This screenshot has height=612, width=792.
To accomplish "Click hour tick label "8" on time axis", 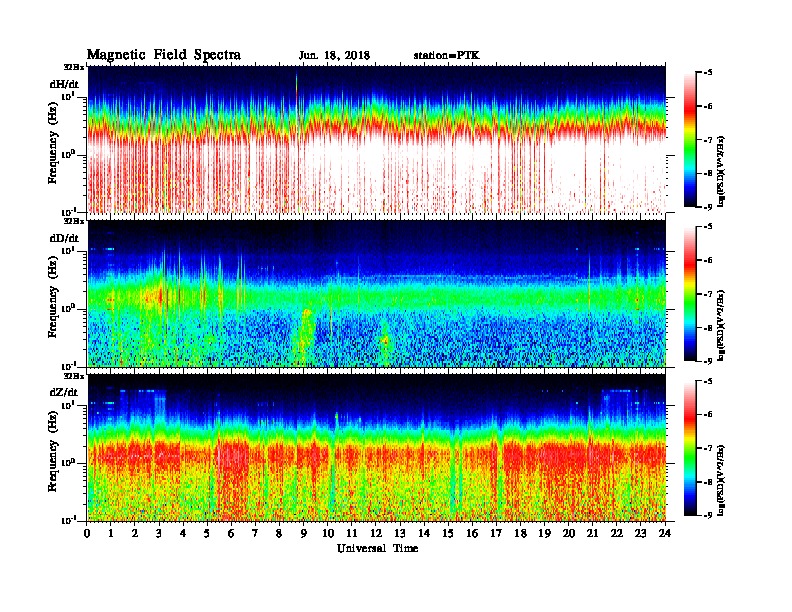I will (279, 533).
